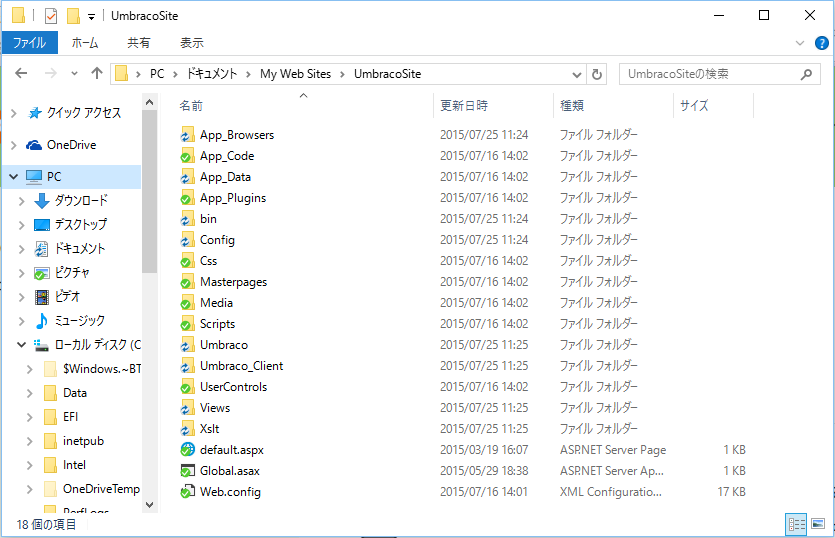
Task: Select the OneDriveTemp folder in sidebar
Action: [101, 489]
